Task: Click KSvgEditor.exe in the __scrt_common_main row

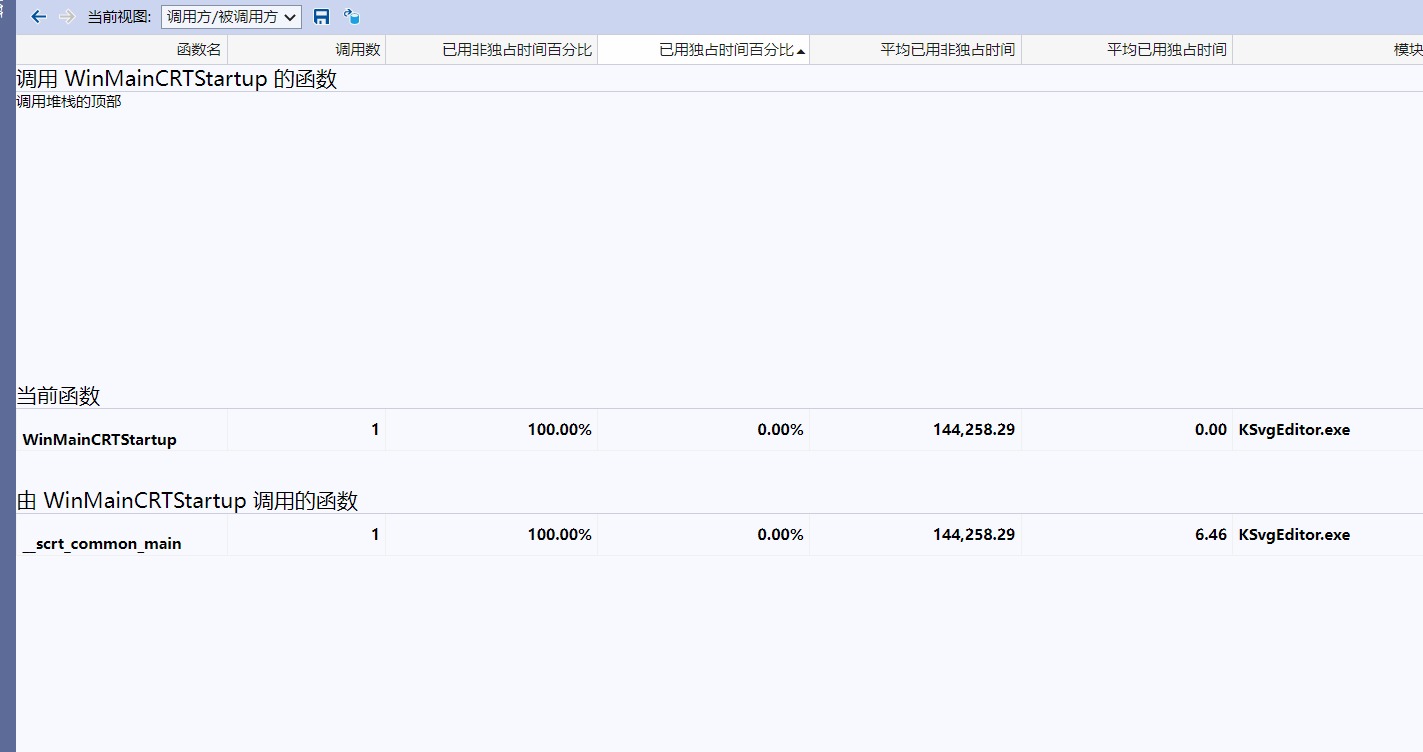Action: click(1294, 535)
